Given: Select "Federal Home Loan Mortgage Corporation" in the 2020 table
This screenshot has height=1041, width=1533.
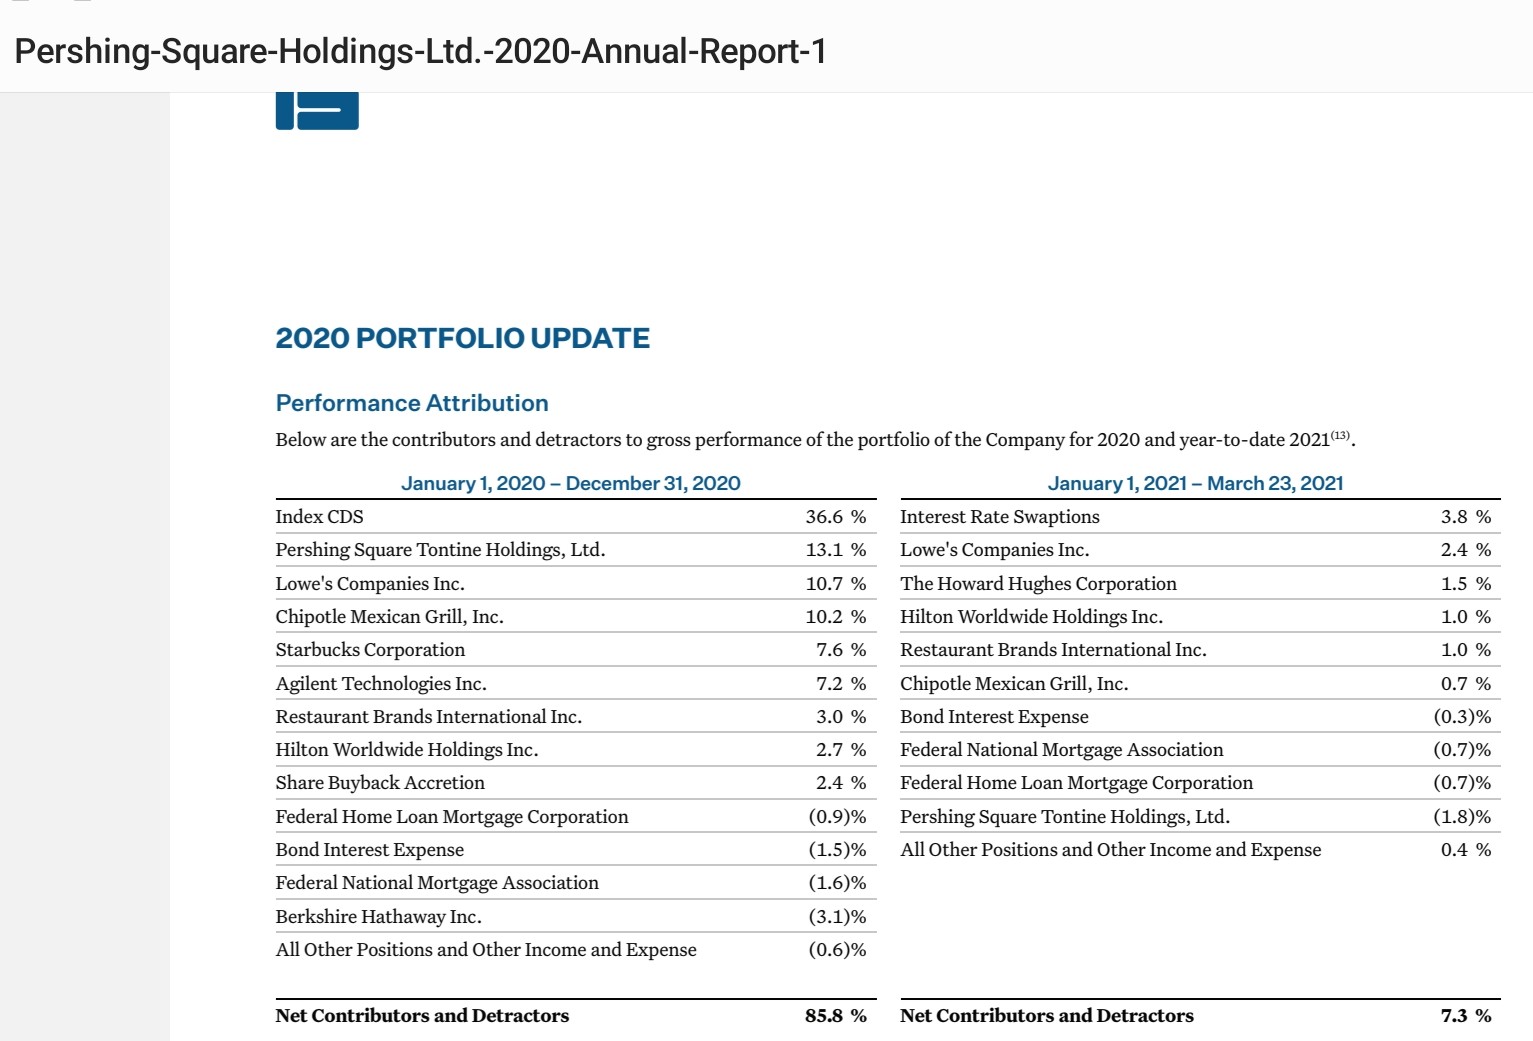Looking at the screenshot, I should [x=452, y=816].
